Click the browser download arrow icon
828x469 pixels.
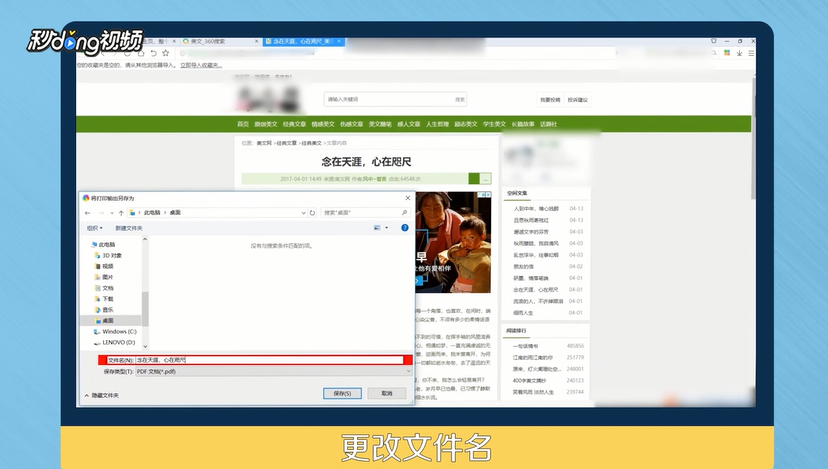coord(739,53)
